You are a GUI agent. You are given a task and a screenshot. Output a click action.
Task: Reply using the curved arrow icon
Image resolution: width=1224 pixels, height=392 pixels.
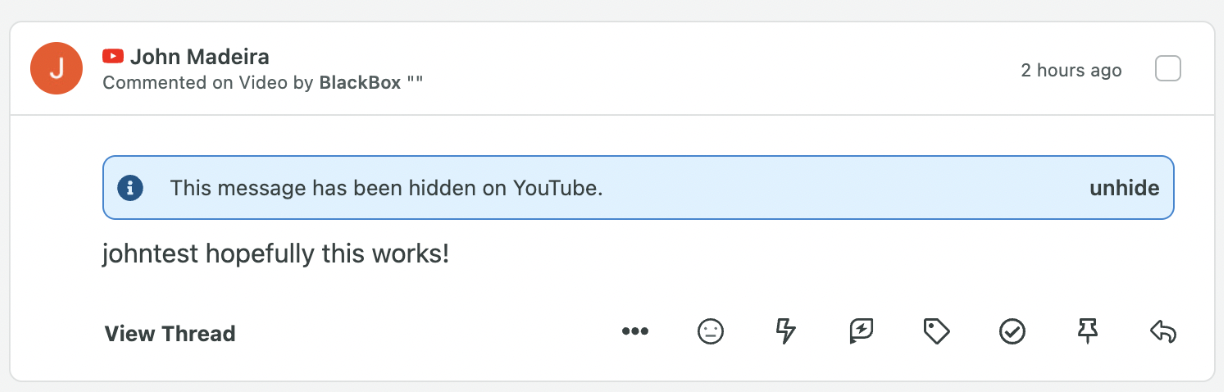(1163, 332)
